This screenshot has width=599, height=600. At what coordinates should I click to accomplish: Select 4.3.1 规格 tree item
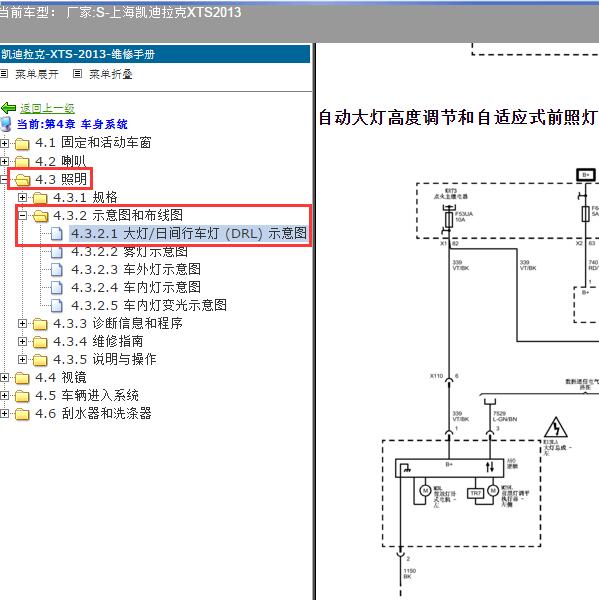pyautogui.click(x=85, y=197)
